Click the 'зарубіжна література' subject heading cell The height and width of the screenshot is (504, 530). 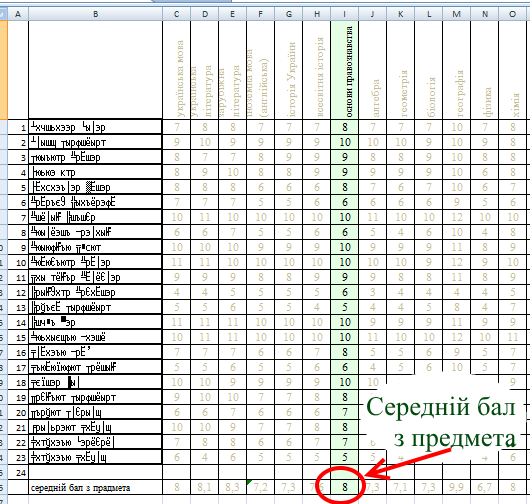233,70
